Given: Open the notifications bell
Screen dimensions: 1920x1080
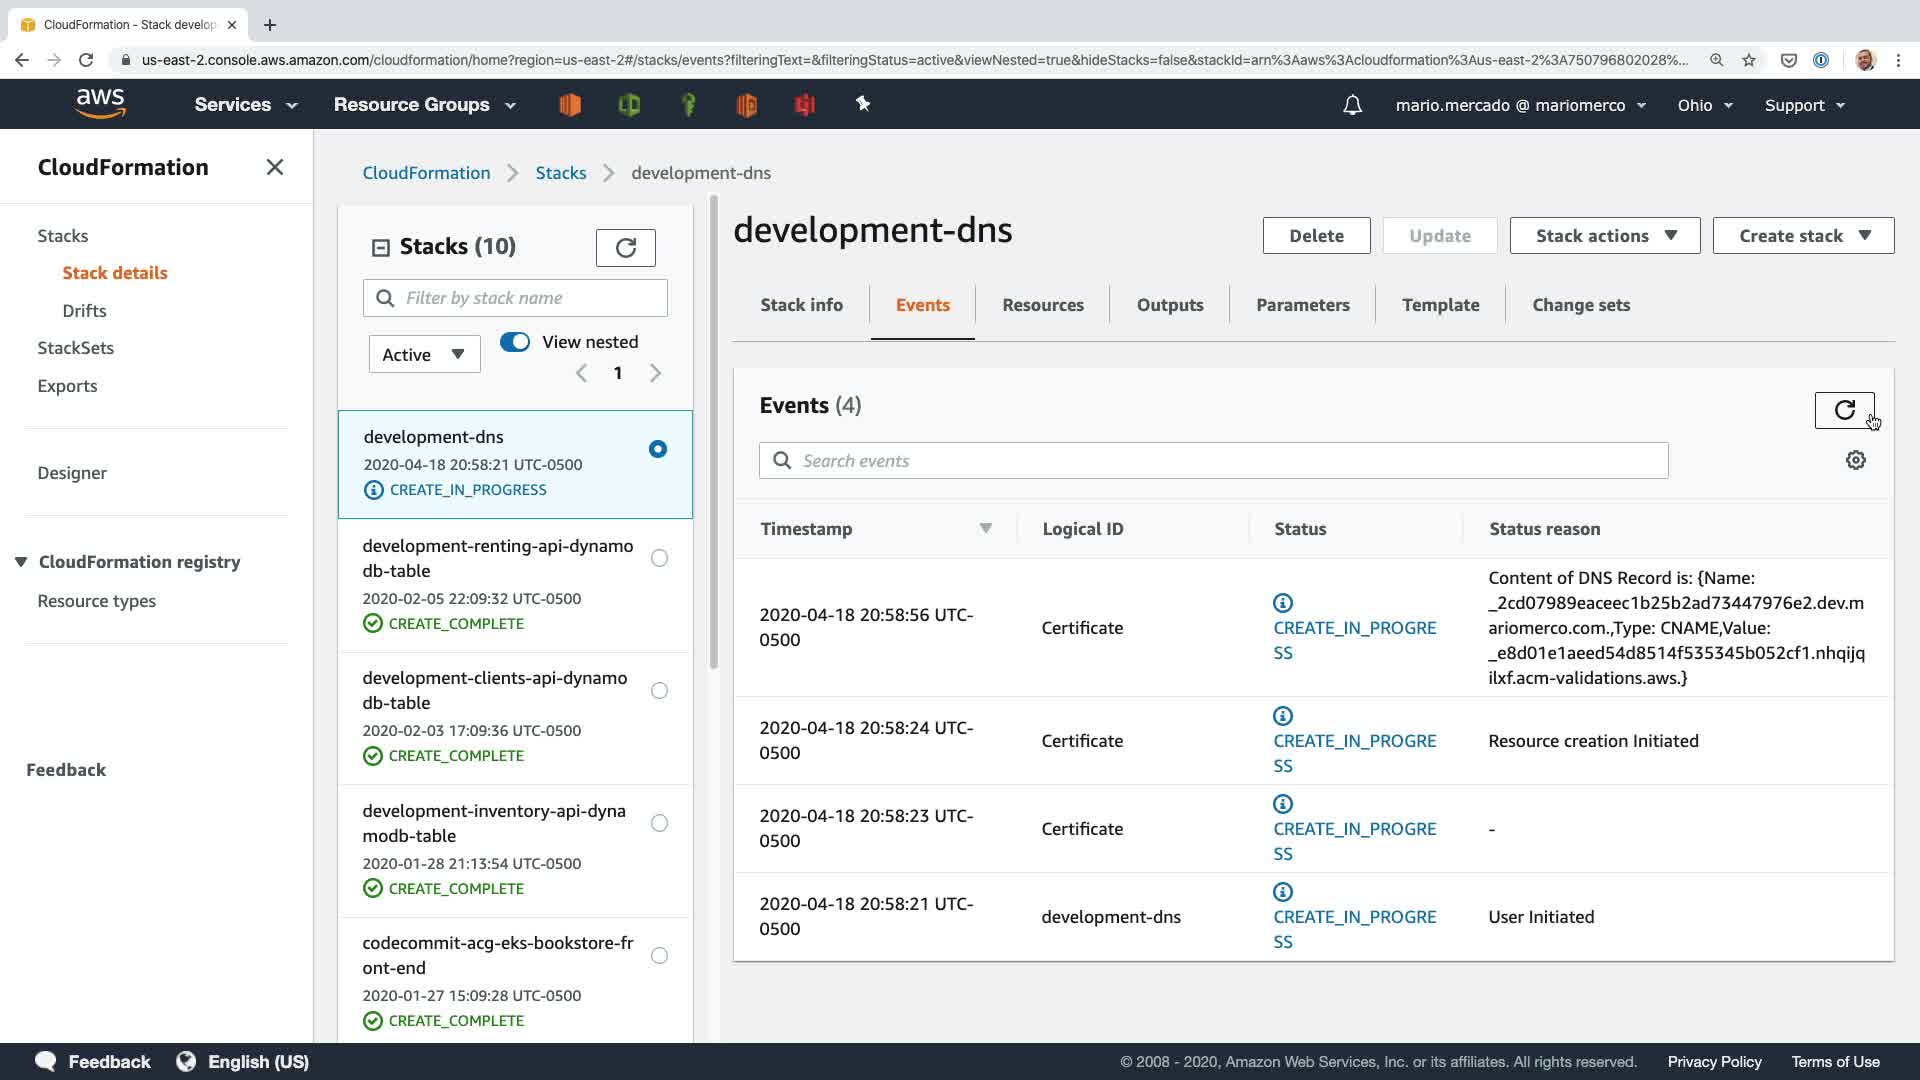Looking at the screenshot, I should [1352, 105].
